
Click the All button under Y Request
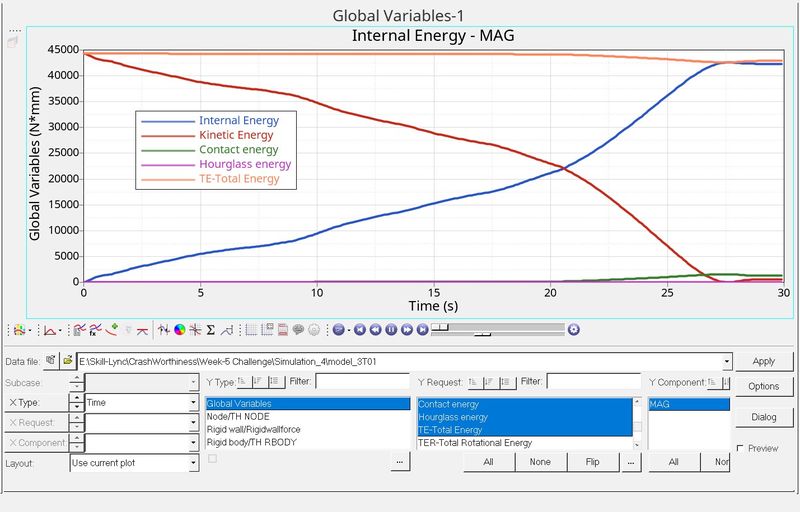488,462
